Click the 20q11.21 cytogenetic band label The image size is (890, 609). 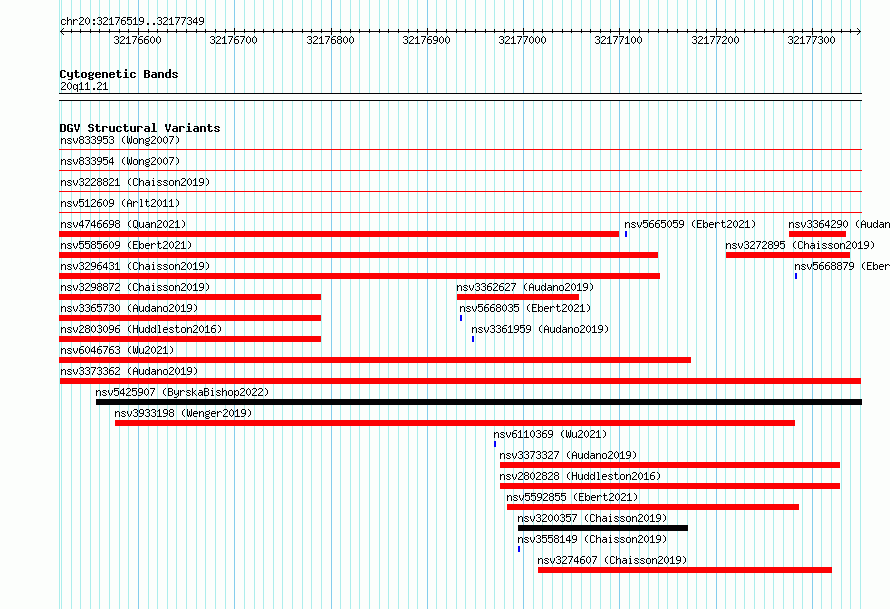(84, 86)
